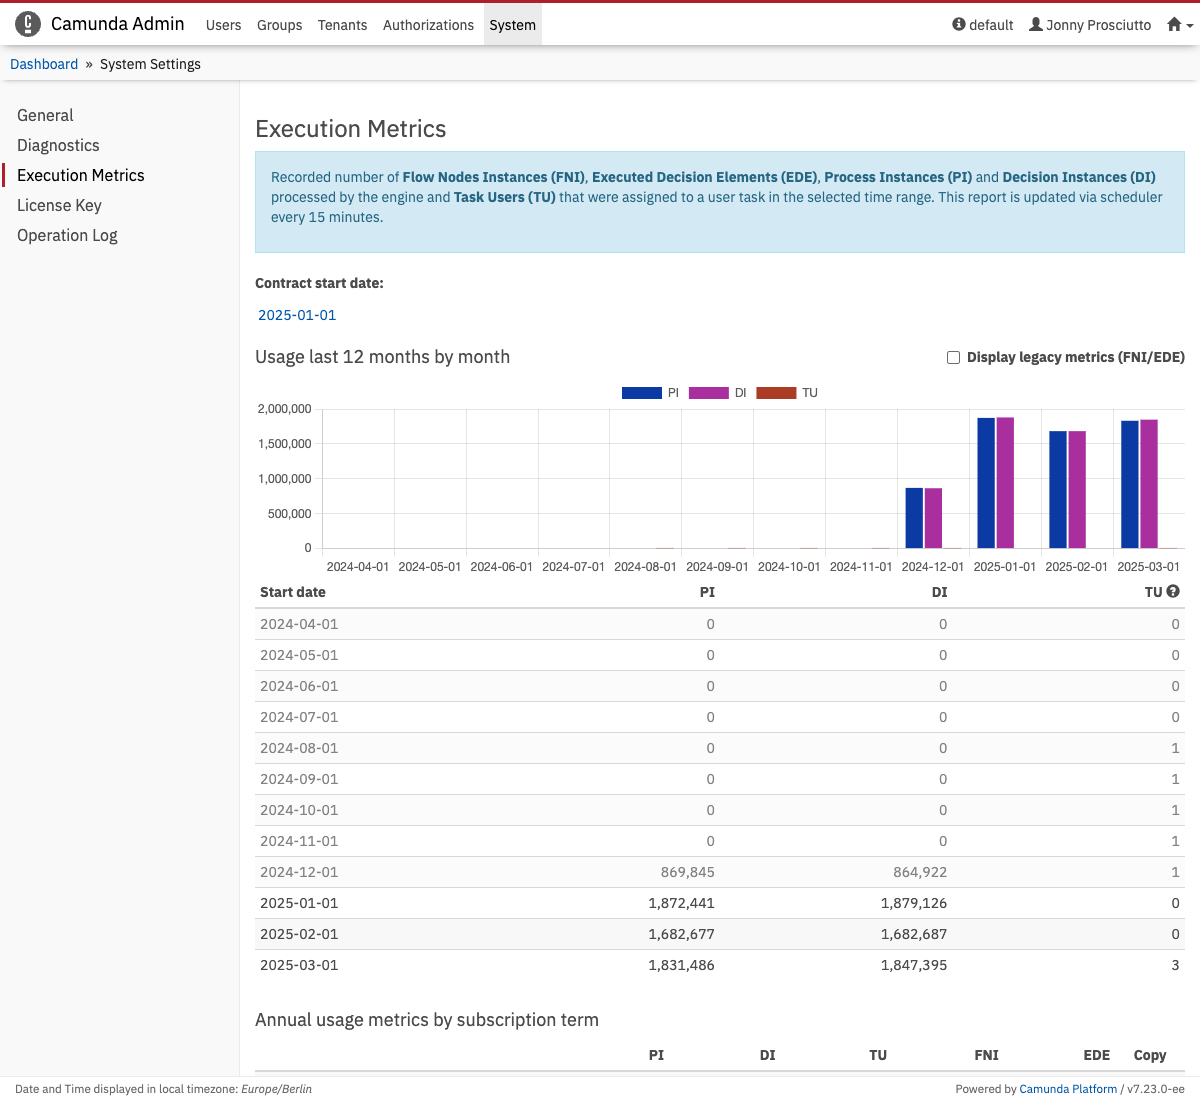Open the home icon menu
This screenshot has width=1200, height=1100.
click(x=1174, y=25)
